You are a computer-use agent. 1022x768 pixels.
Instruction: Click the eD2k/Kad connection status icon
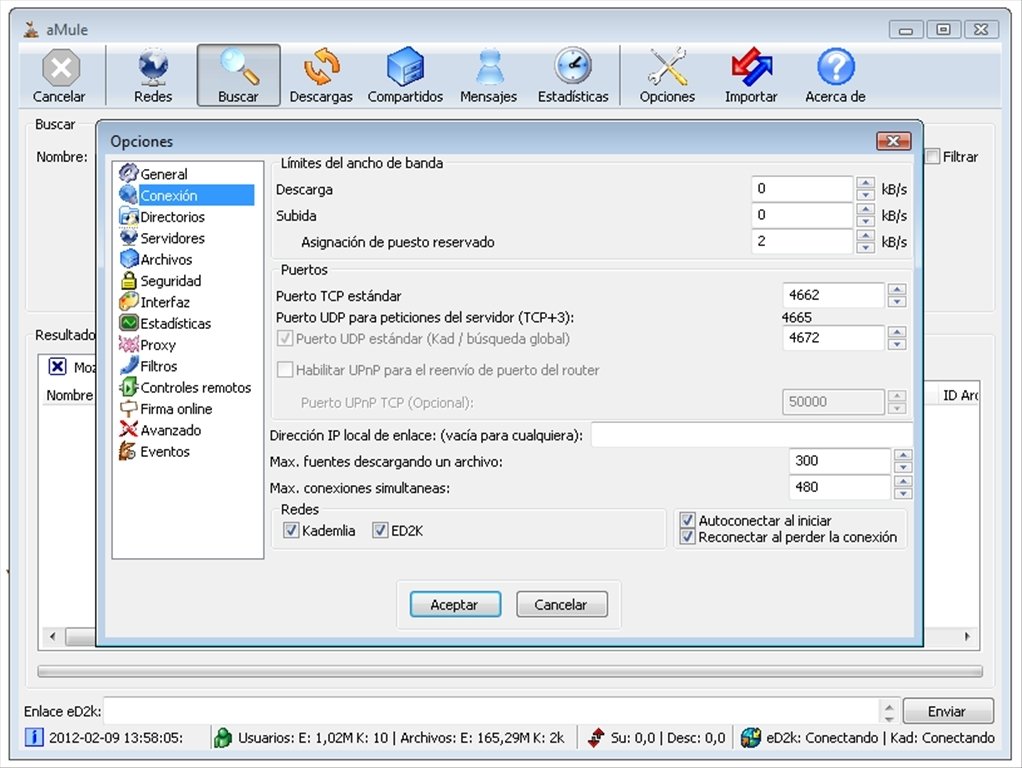751,737
